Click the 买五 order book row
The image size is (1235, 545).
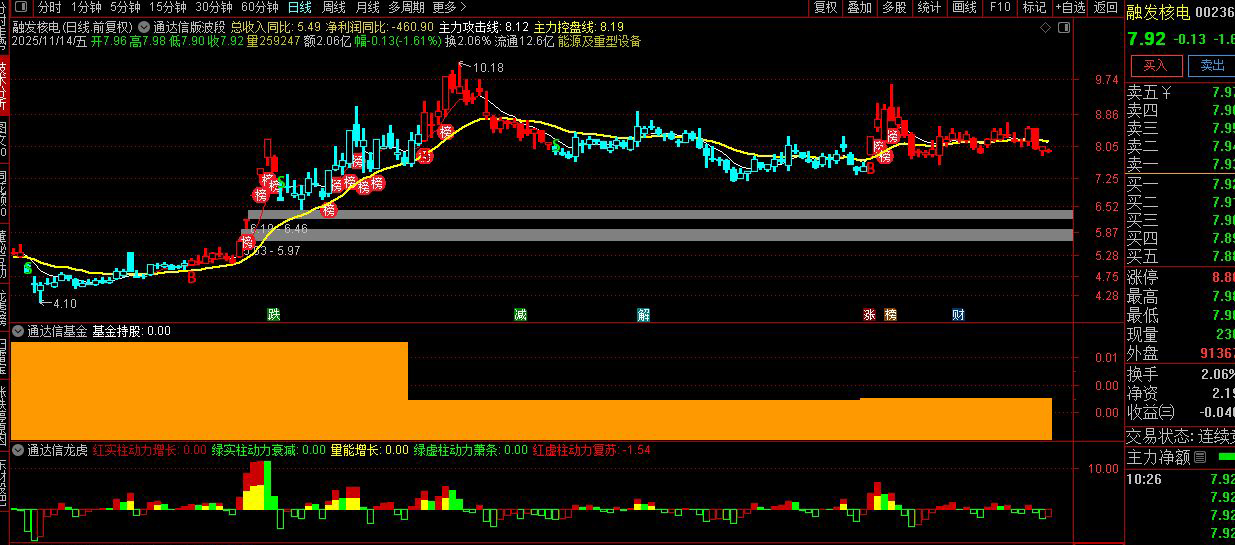tap(1180, 256)
